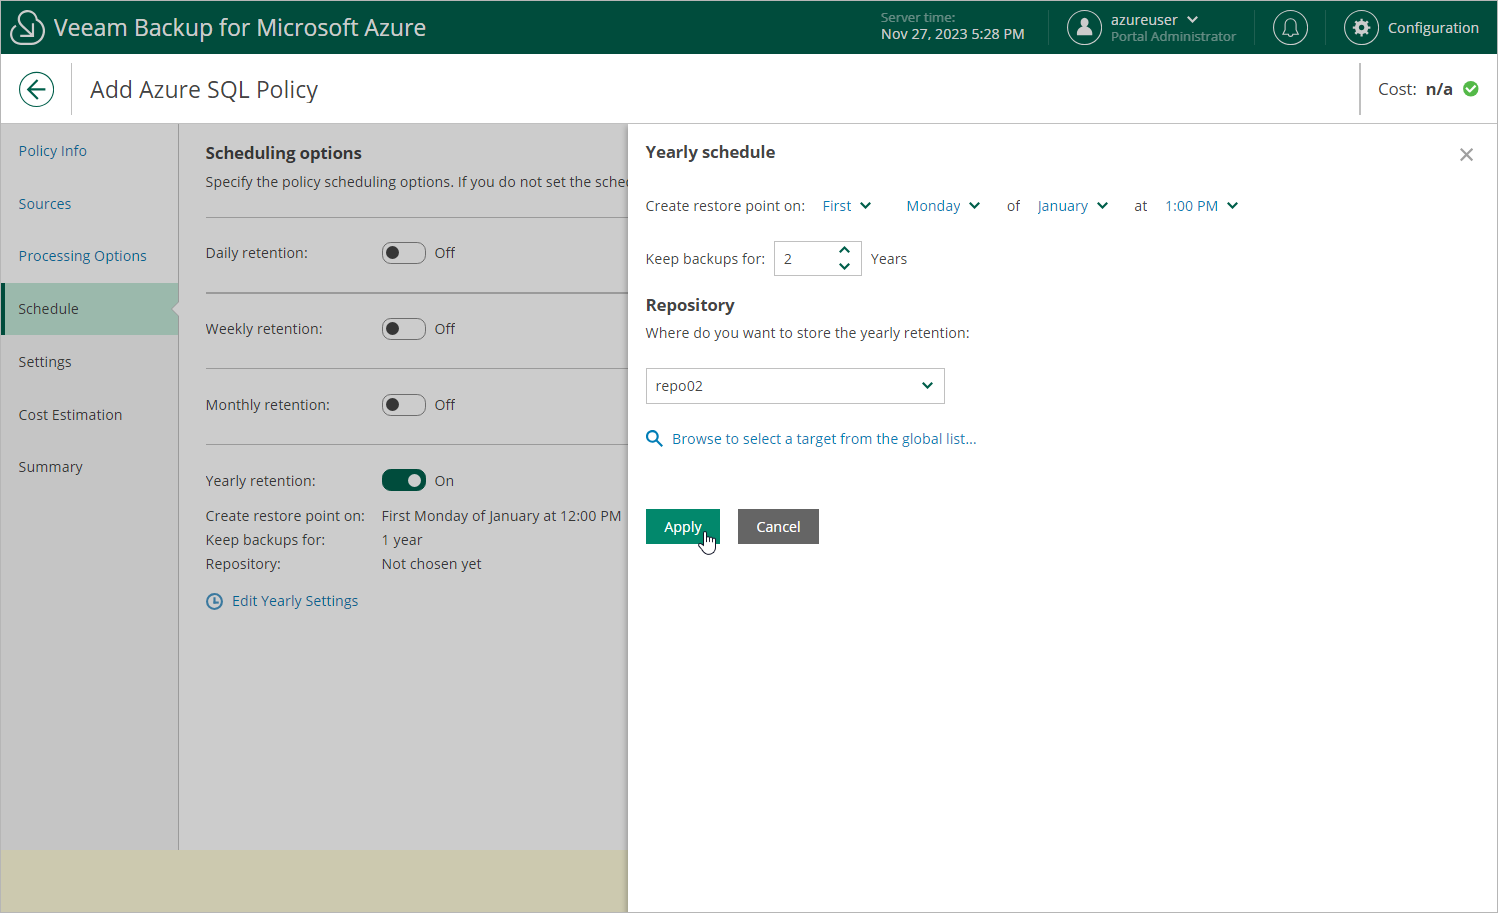Expand the azureuser account menu
The height and width of the screenshot is (913, 1498).
[x=1155, y=20]
